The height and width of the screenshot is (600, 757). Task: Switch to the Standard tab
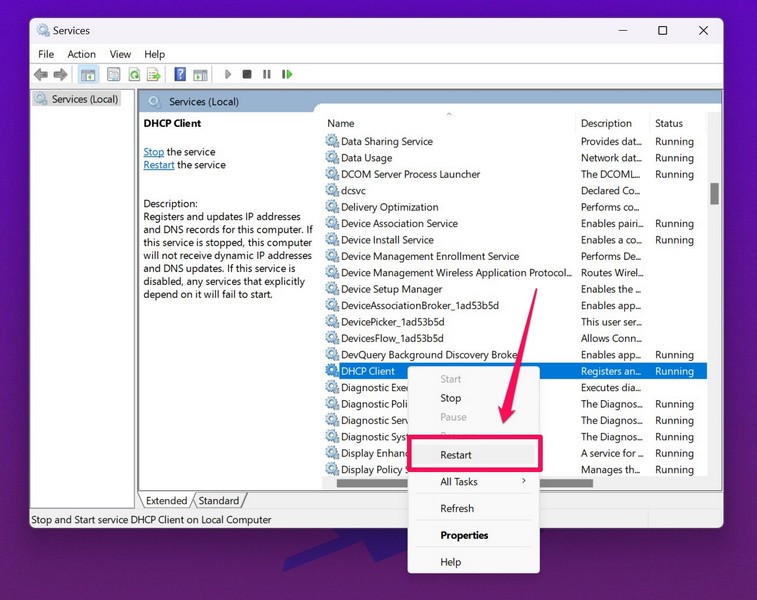point(218,501)
